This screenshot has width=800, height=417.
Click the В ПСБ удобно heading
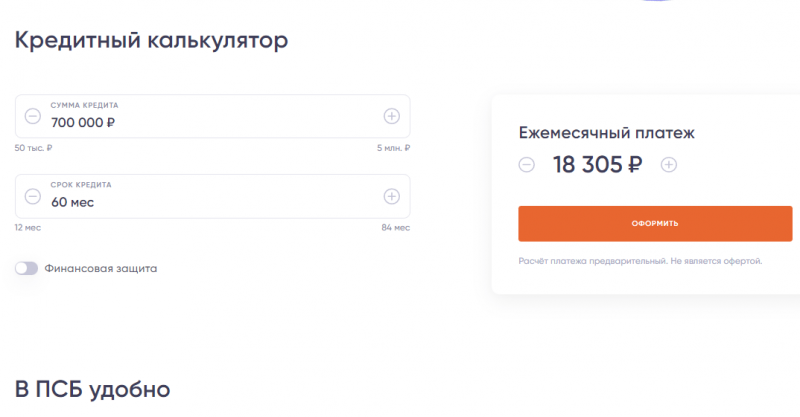(92, 388)
